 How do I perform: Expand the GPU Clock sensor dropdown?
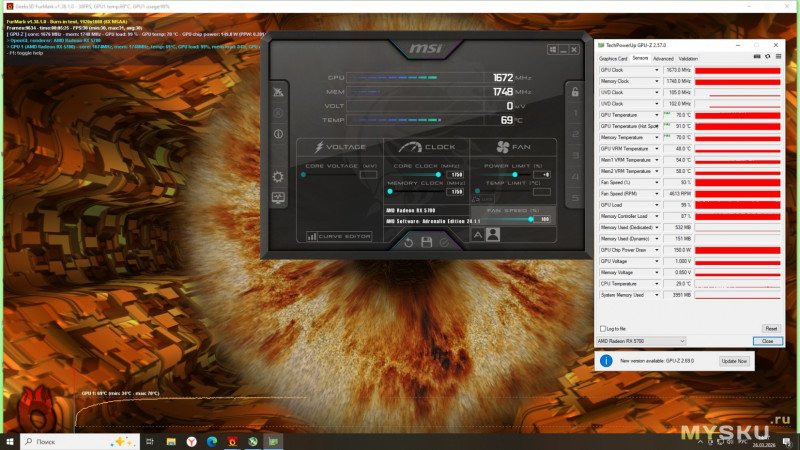(657, 70)
